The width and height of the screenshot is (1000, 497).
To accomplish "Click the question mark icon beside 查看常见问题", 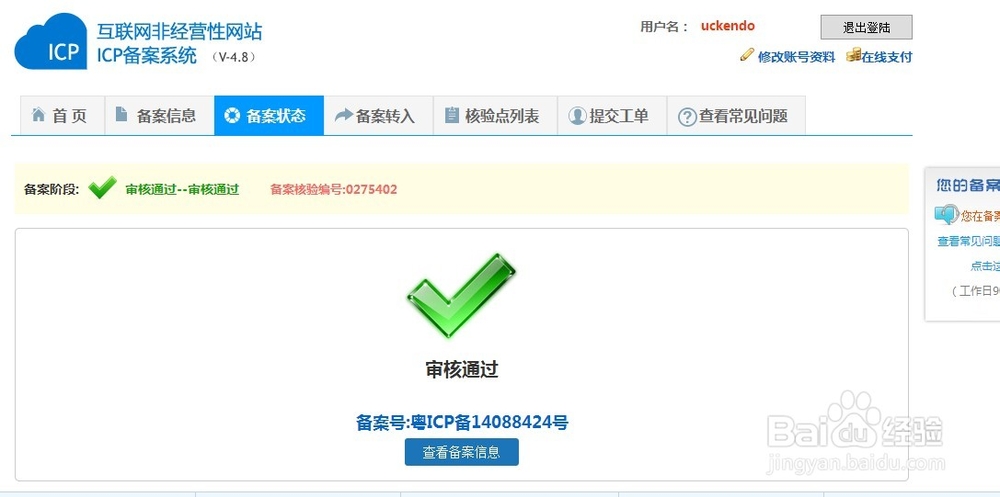I will tap(687, 117).
